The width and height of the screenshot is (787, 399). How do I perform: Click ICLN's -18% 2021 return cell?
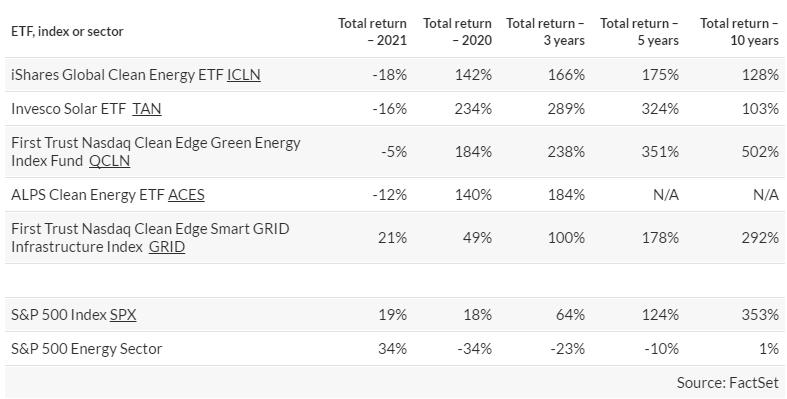point(389,75)
